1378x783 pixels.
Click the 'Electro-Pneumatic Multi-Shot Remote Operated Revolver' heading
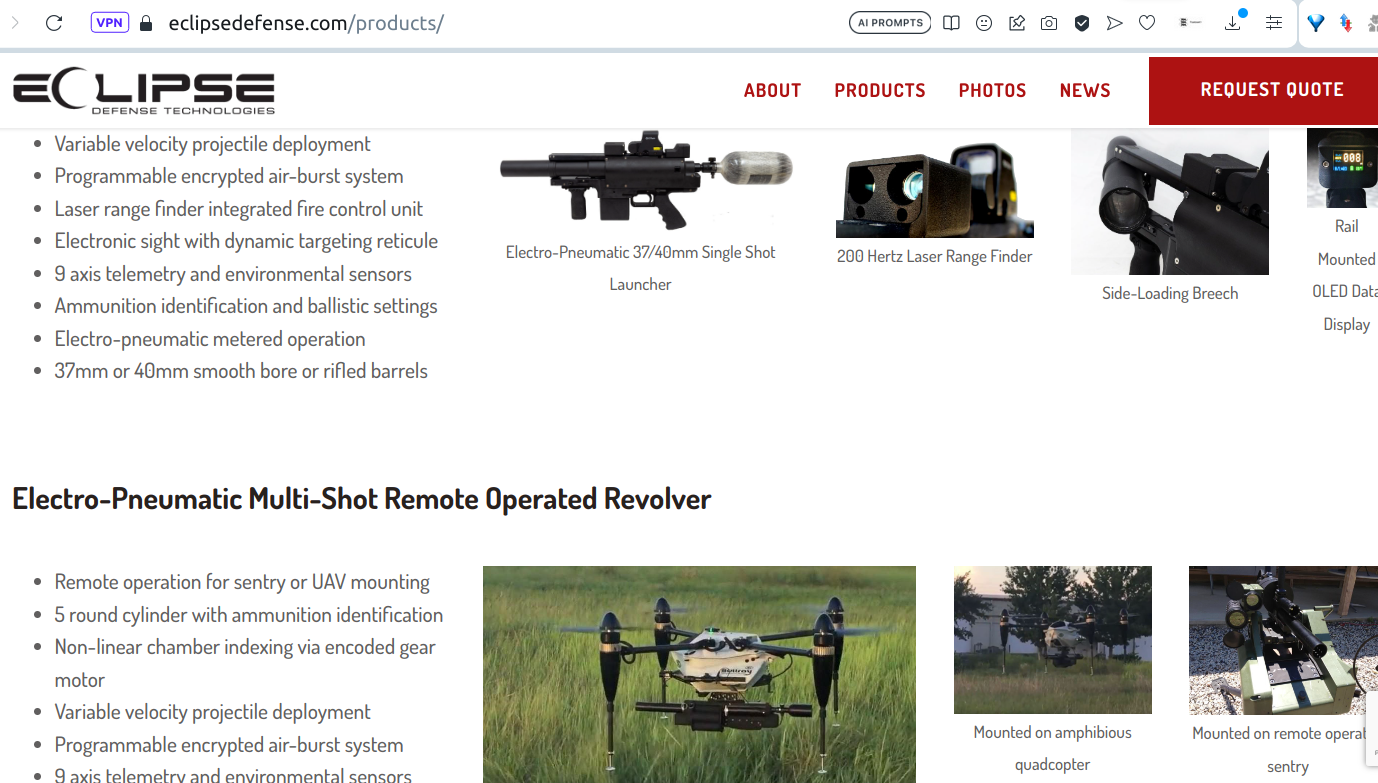point(362,498)
